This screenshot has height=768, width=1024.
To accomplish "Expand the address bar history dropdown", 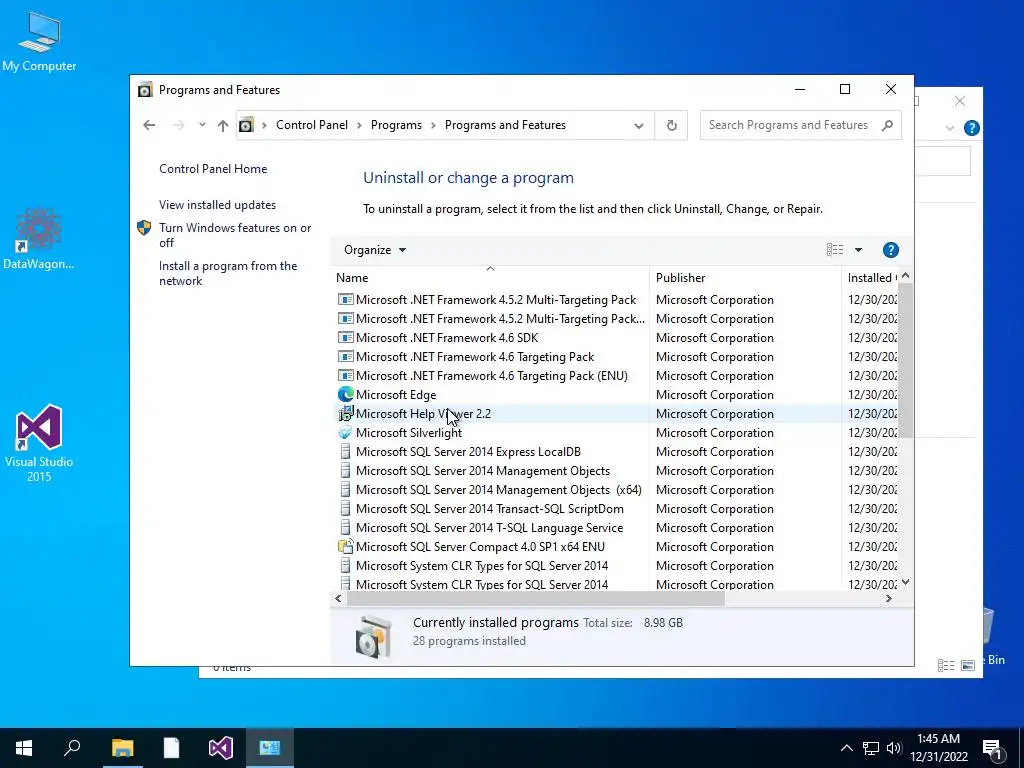I will (639, 126).
